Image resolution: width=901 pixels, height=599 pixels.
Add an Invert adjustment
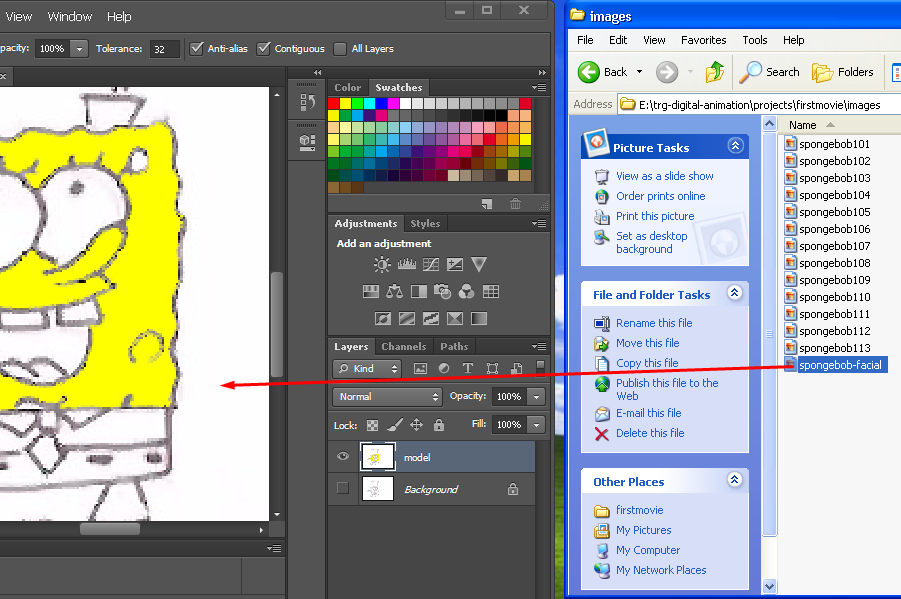click(x=383, y=318)
